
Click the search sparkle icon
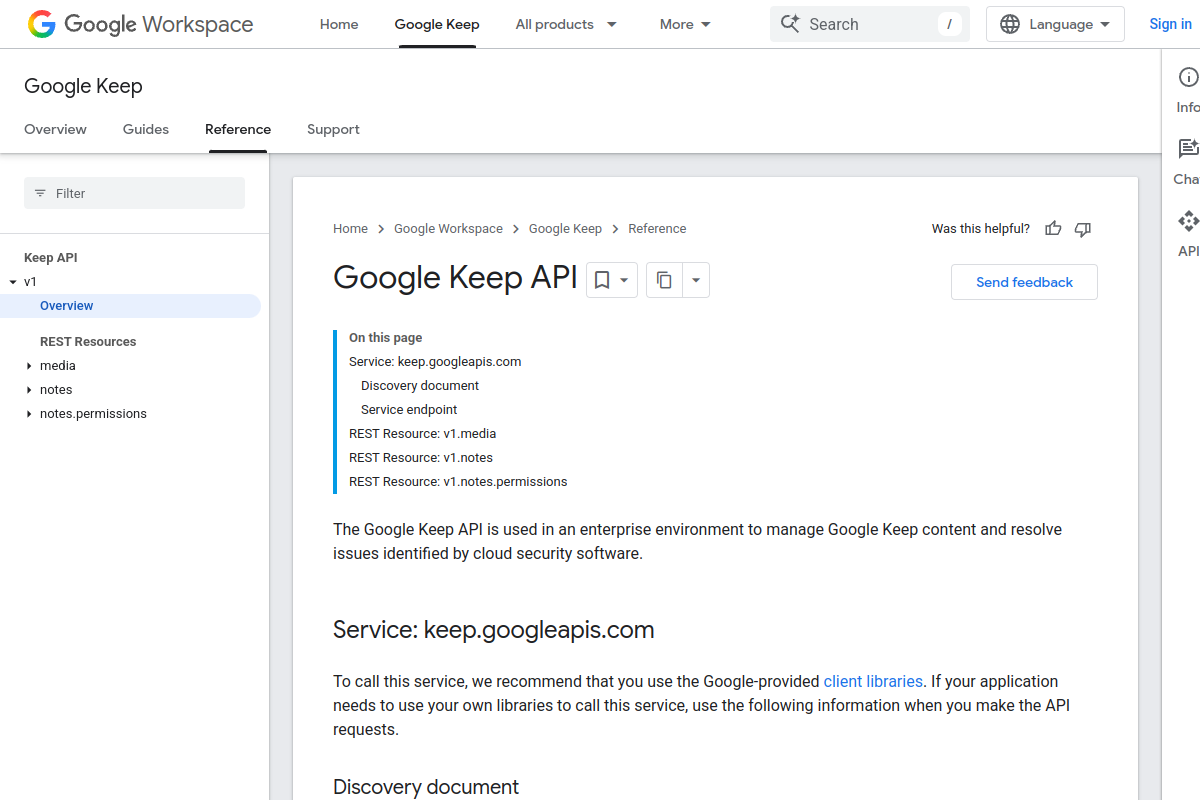pyautogui.click(x=790, y=24)
